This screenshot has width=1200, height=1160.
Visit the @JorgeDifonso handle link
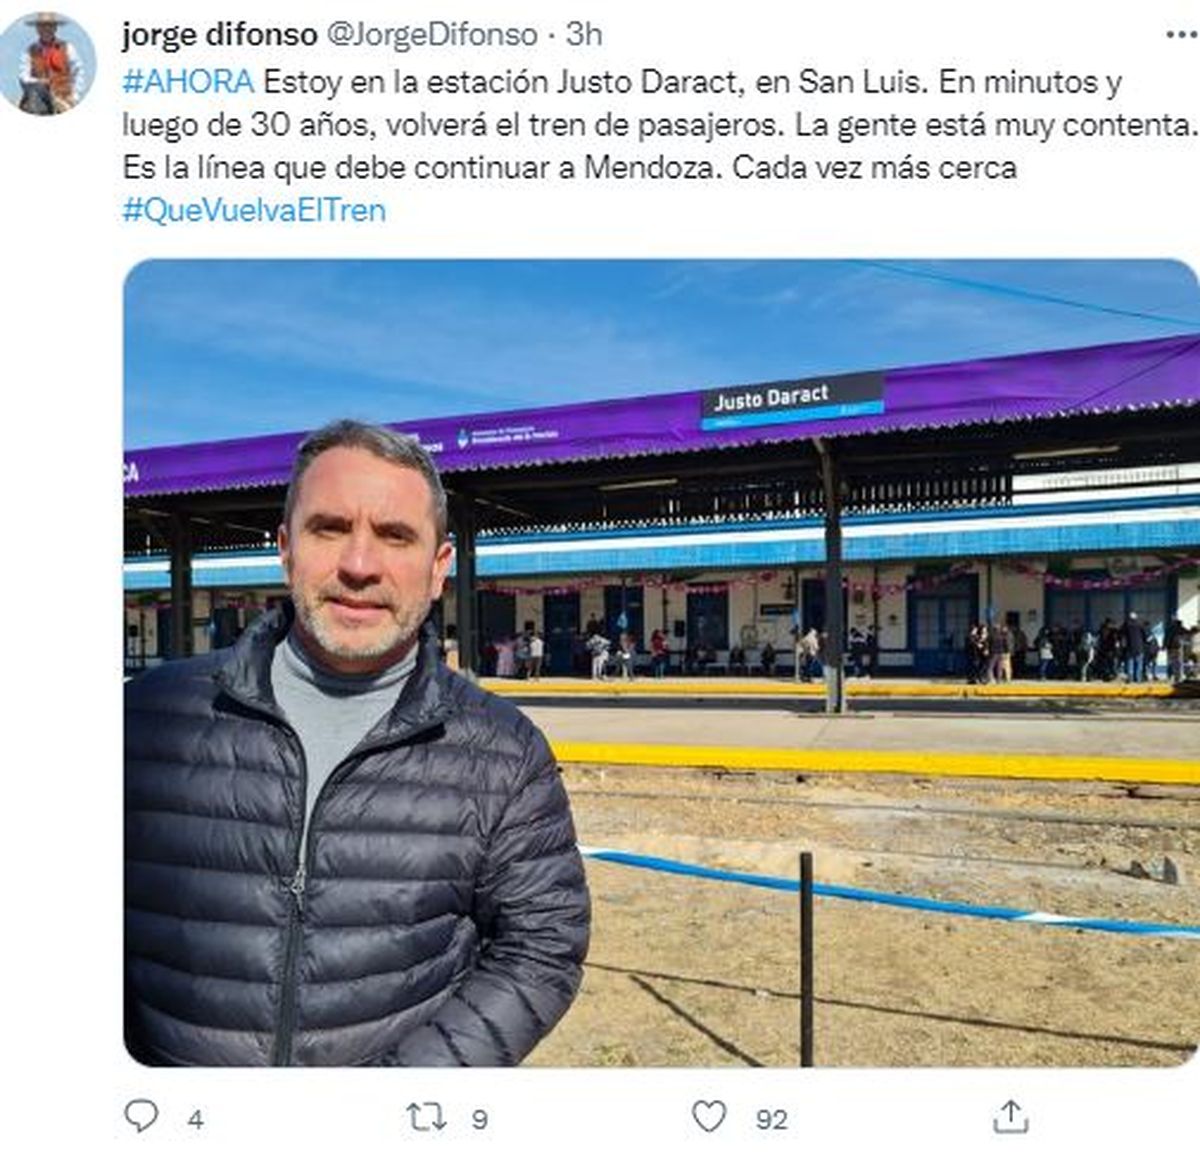[x=432, y=35]
